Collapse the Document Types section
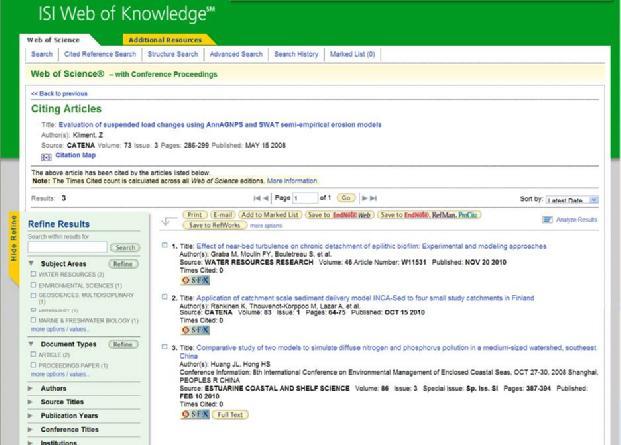 31,344
